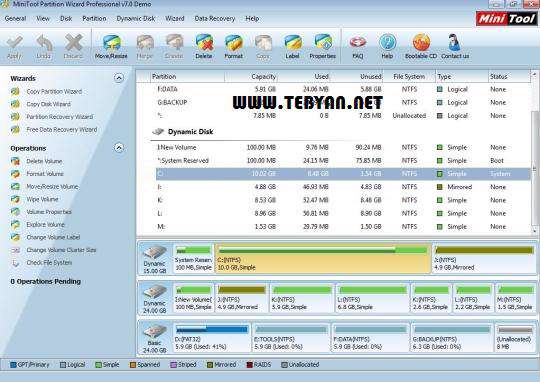
Task: Open the Disk menu
Action: pos(66,19)
